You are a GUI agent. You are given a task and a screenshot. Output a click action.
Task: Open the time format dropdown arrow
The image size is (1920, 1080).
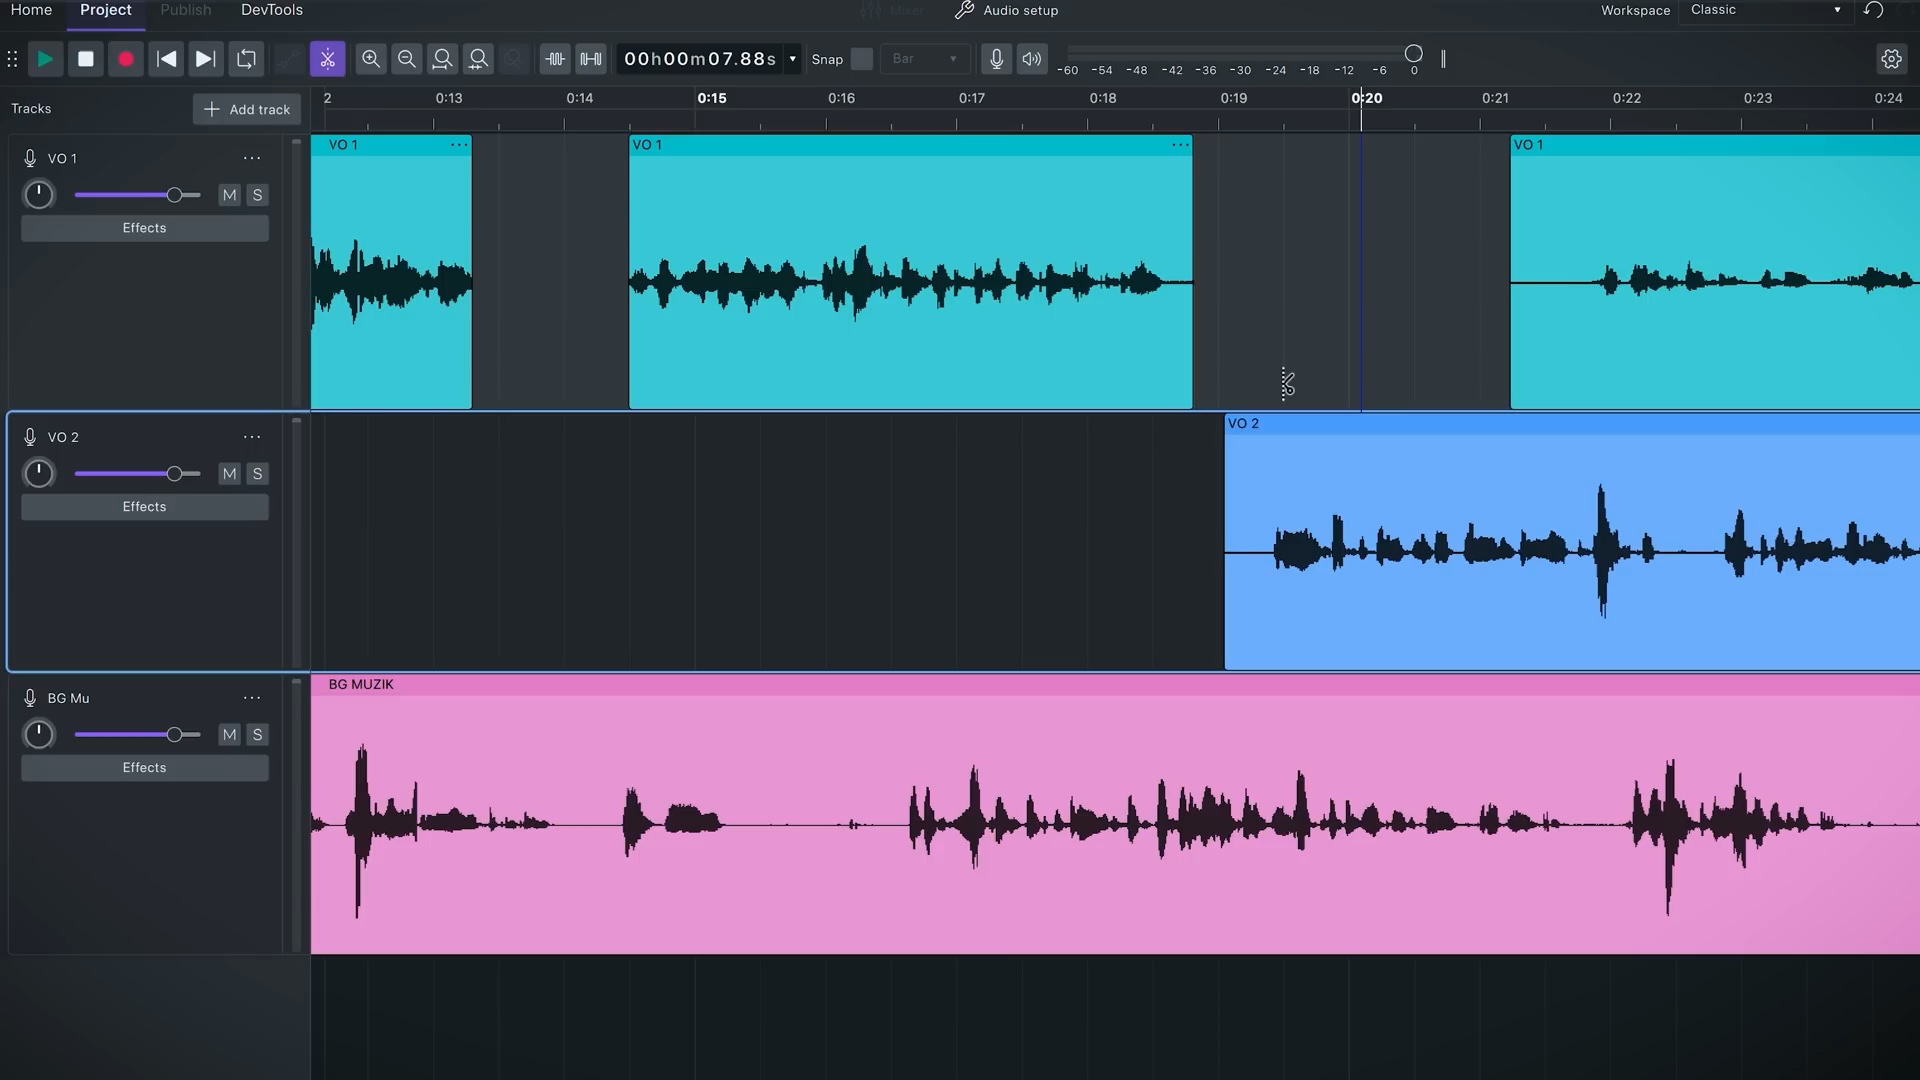pos(793,59)
